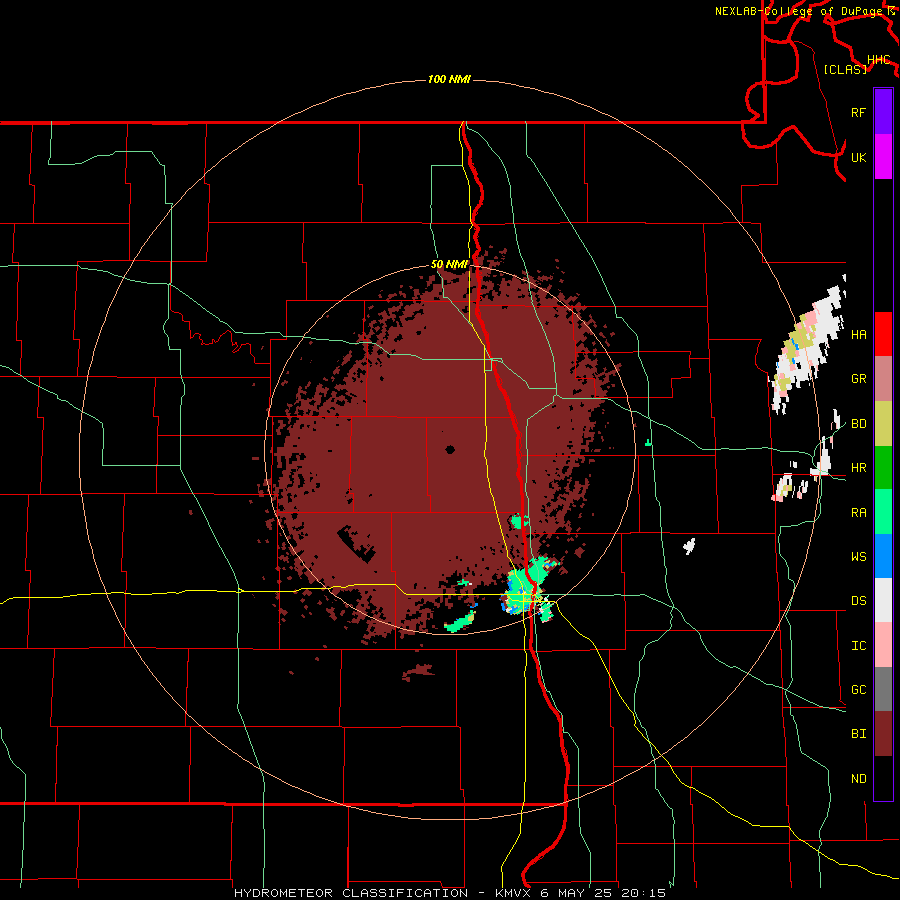Click the 'RF' legend label
The height and width of the screenshot is (900, 900).
pyautogui.click(x=858, y=112)
